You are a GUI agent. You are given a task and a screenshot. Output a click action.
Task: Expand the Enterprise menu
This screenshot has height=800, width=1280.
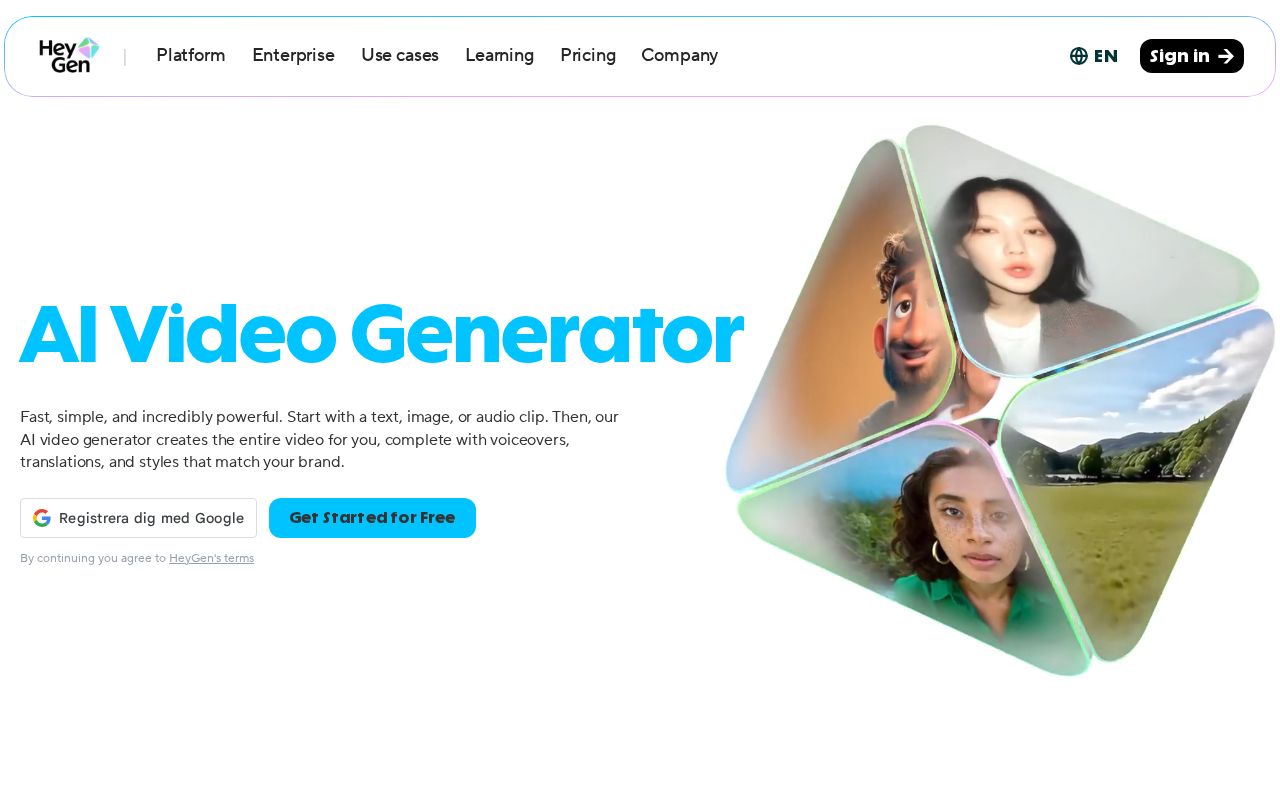293,56
